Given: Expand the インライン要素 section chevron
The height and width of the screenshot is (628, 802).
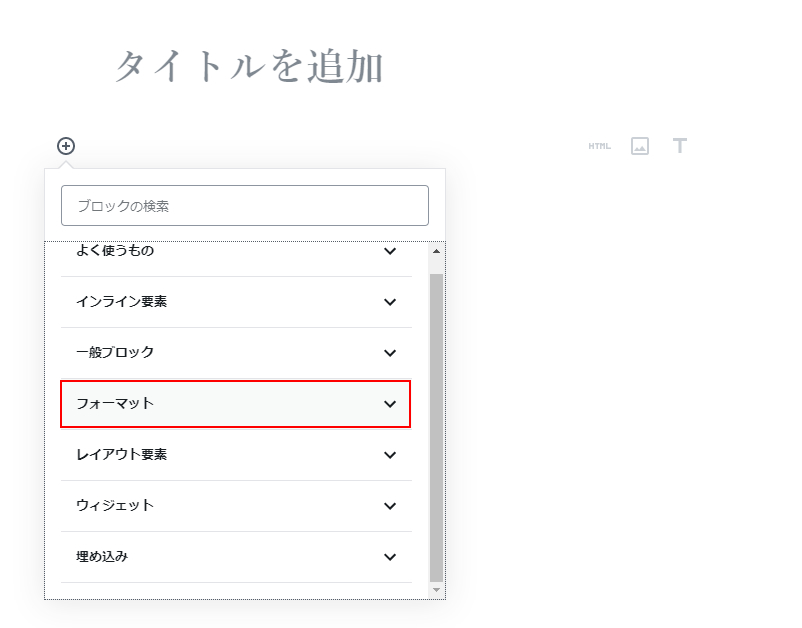Looking at the screenshot, I should (390, 302).
